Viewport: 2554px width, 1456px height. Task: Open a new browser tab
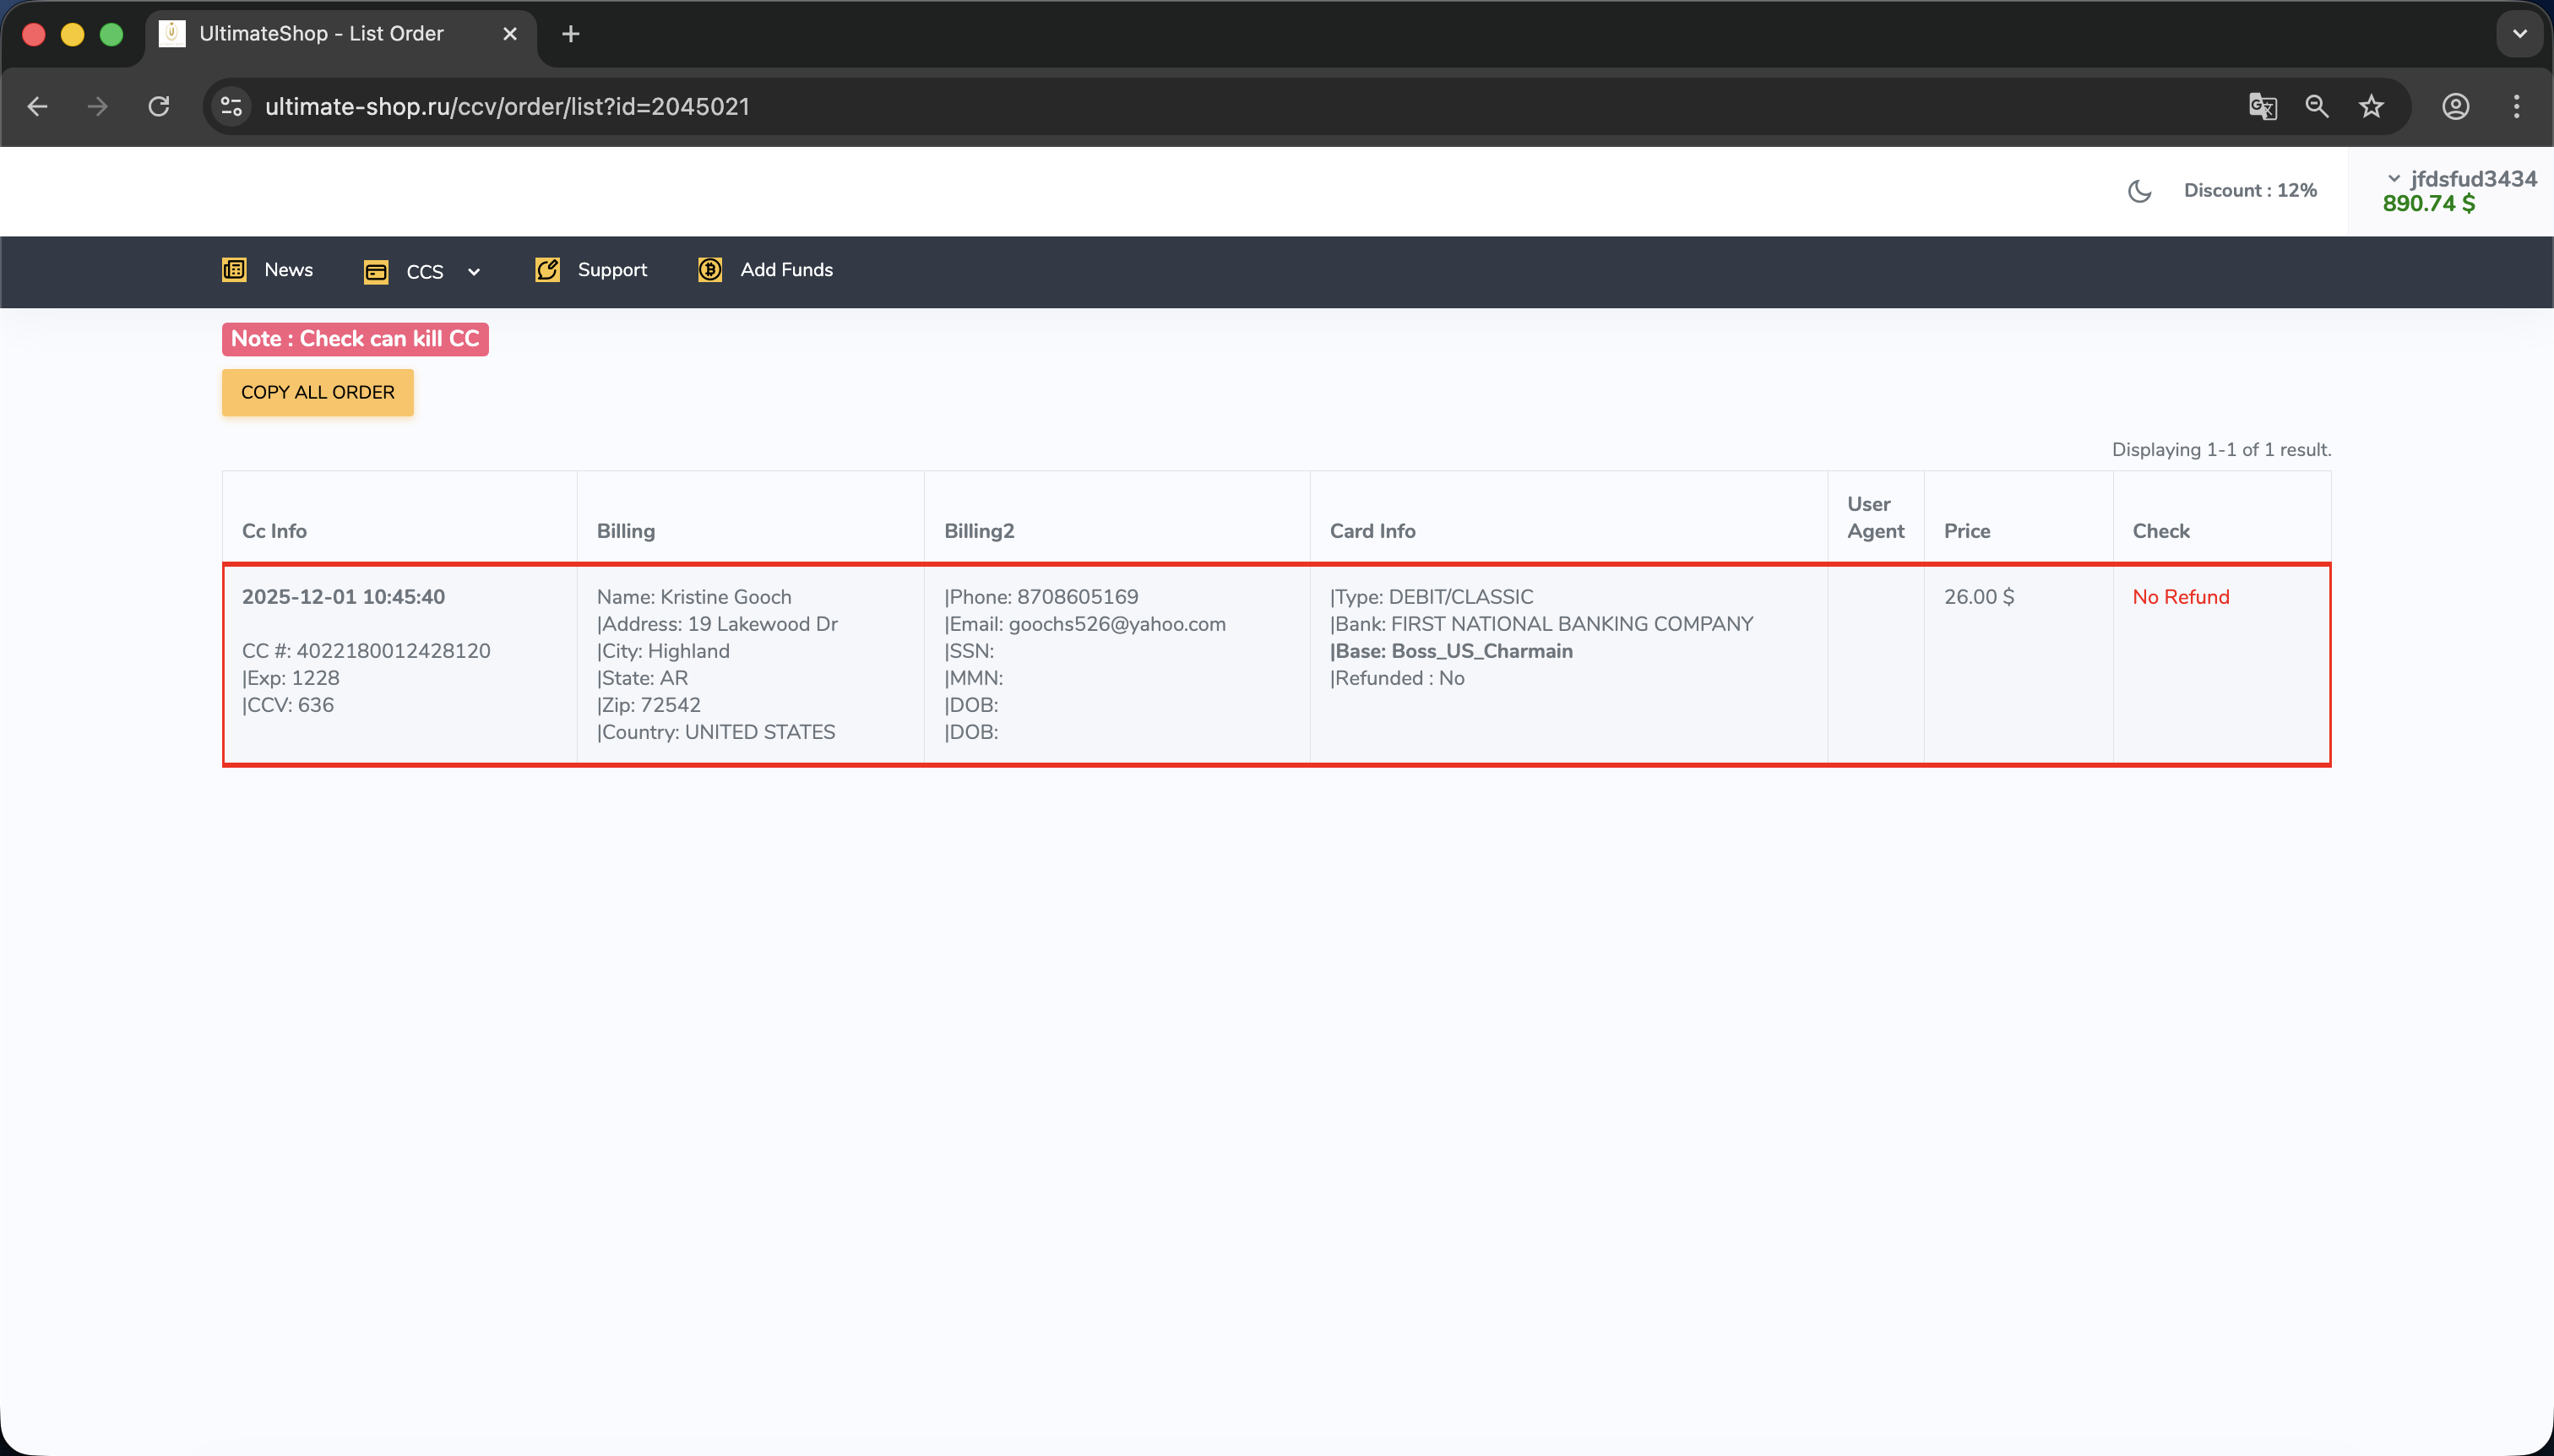(571, 34)
